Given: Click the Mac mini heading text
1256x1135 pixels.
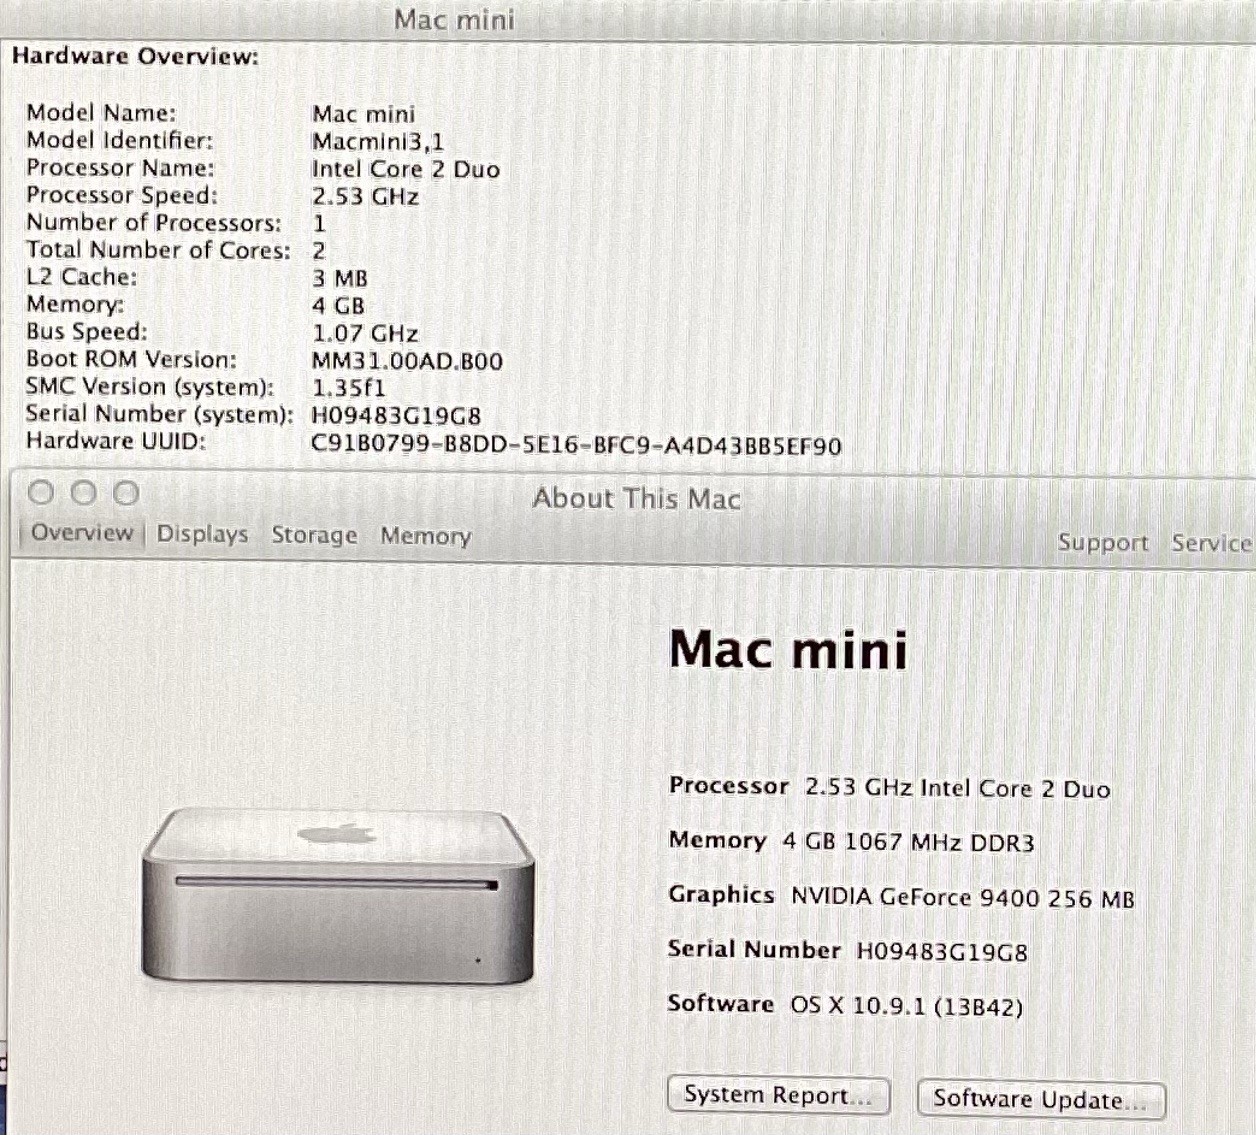Looking at the screenshot, I should click(x=788, y=650).
